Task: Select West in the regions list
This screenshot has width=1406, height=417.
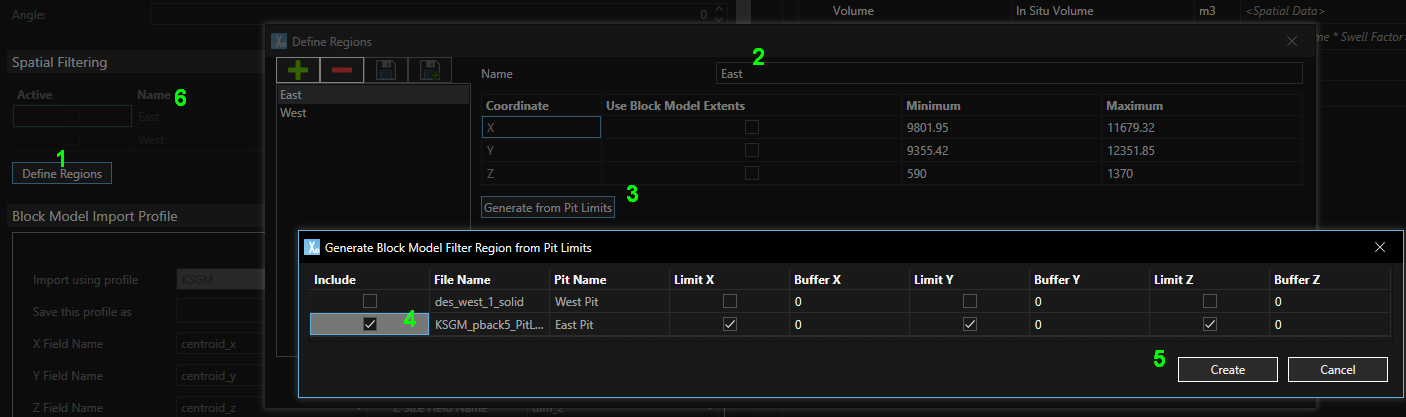Action: (294, 113)
